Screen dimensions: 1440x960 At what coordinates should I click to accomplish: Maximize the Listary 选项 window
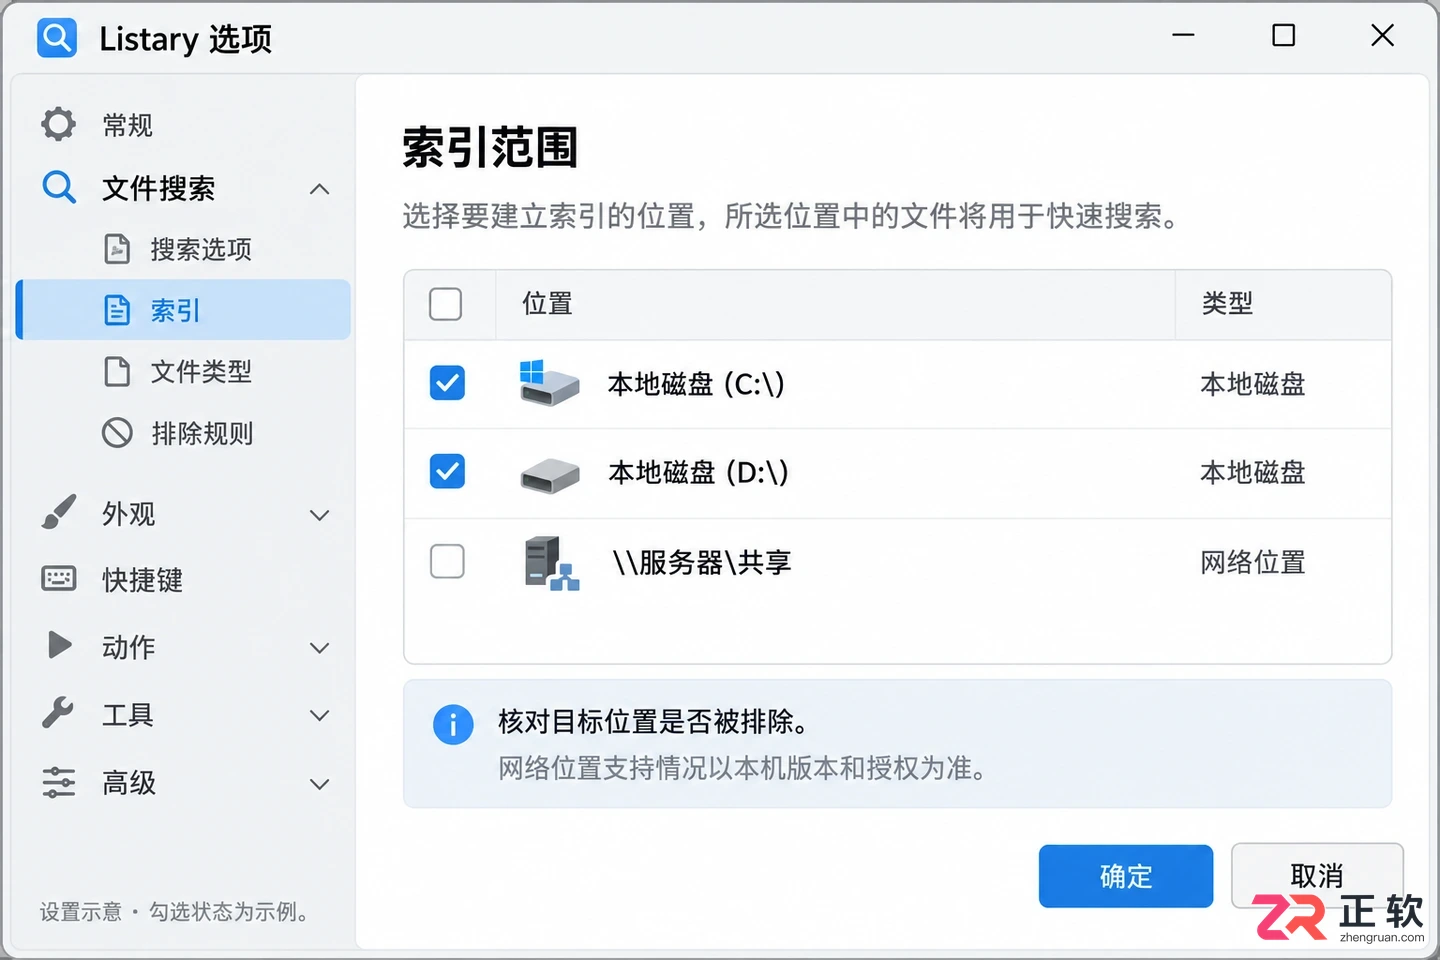tap(1283, 36)
